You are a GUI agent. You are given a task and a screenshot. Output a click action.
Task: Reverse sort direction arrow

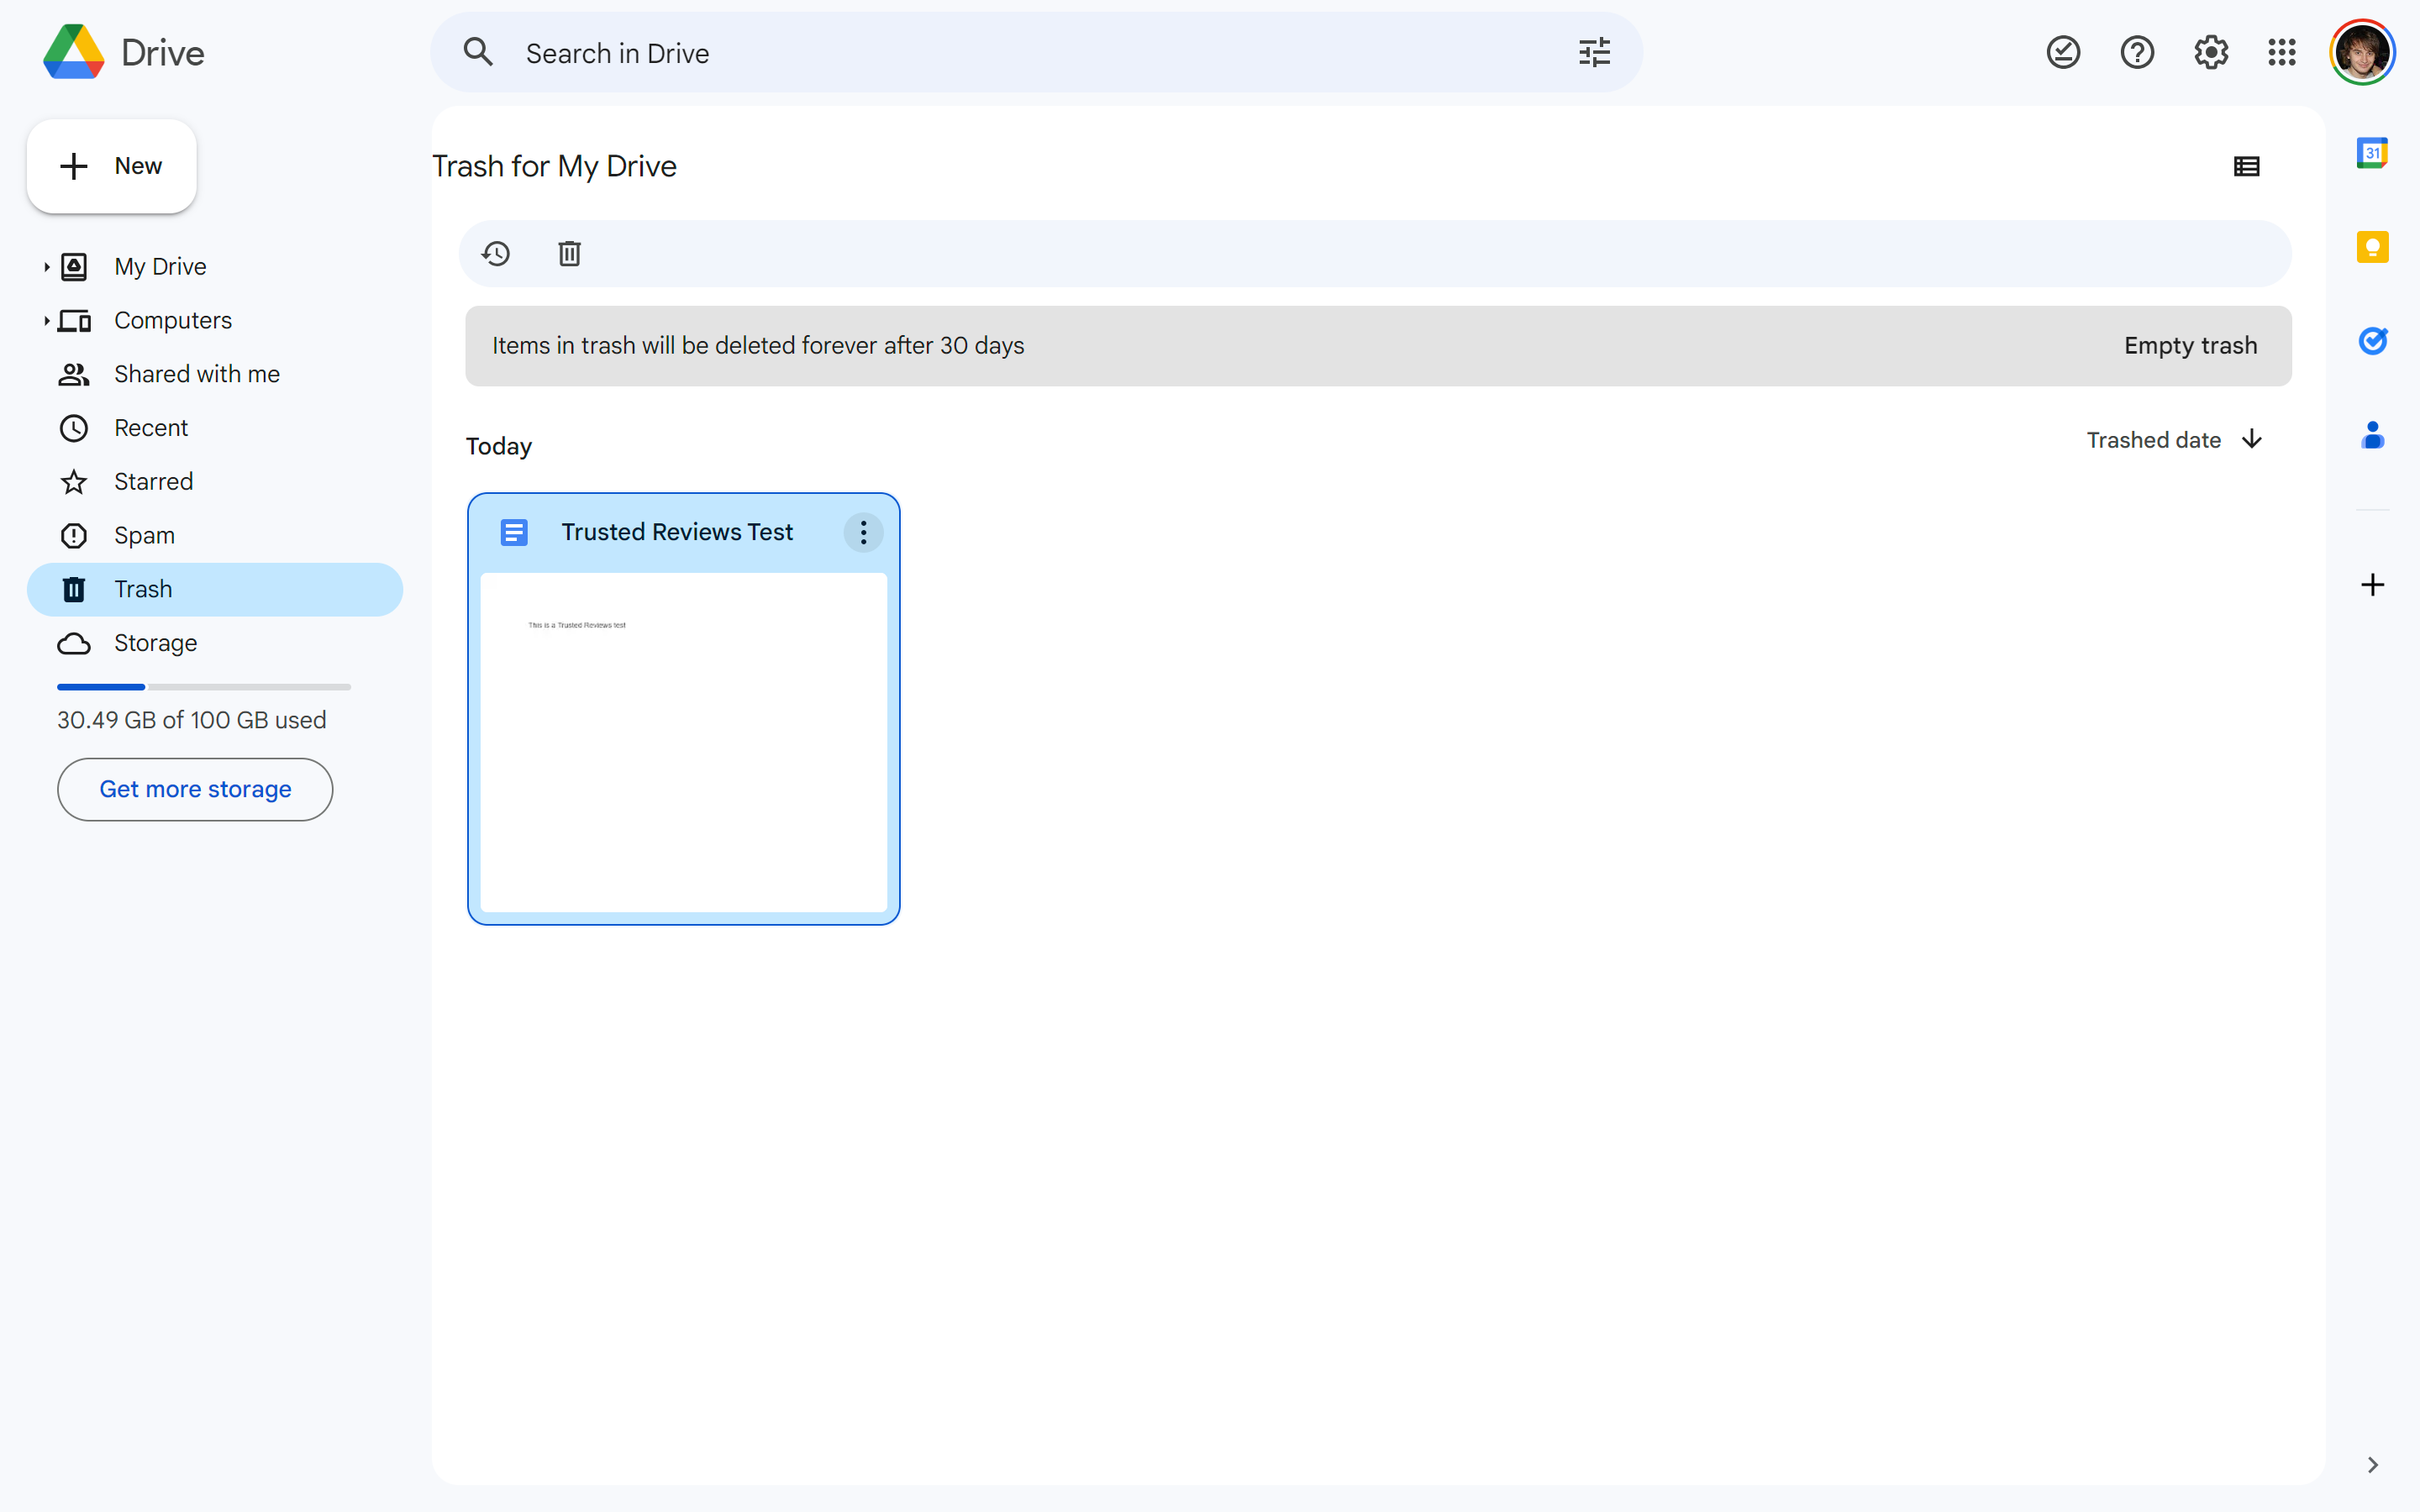coord(2252,440)
